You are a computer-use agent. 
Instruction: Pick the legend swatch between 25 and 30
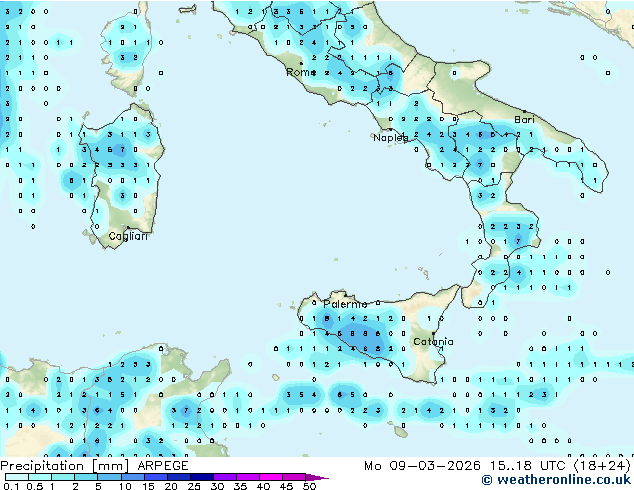[201, 477]
